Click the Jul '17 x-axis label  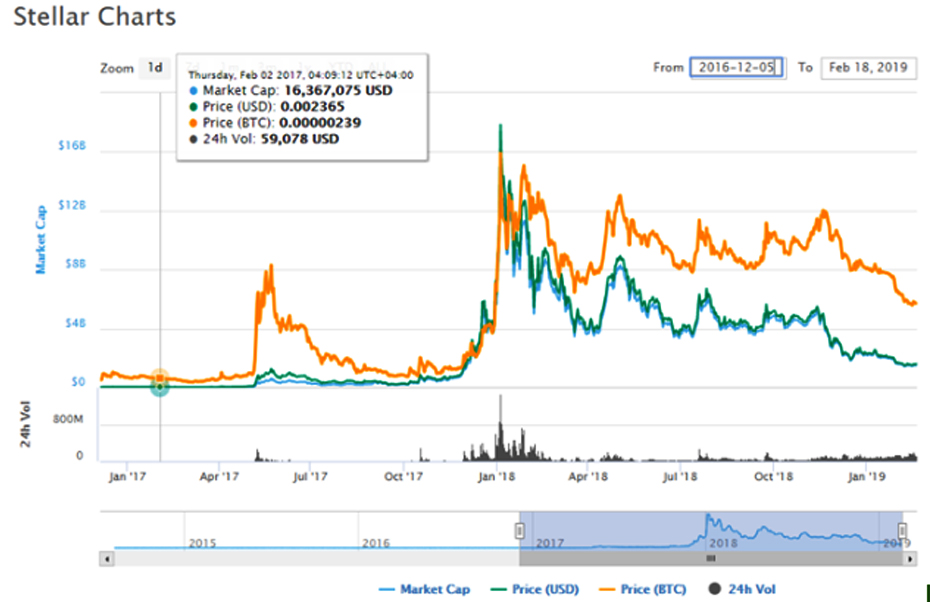310,476
